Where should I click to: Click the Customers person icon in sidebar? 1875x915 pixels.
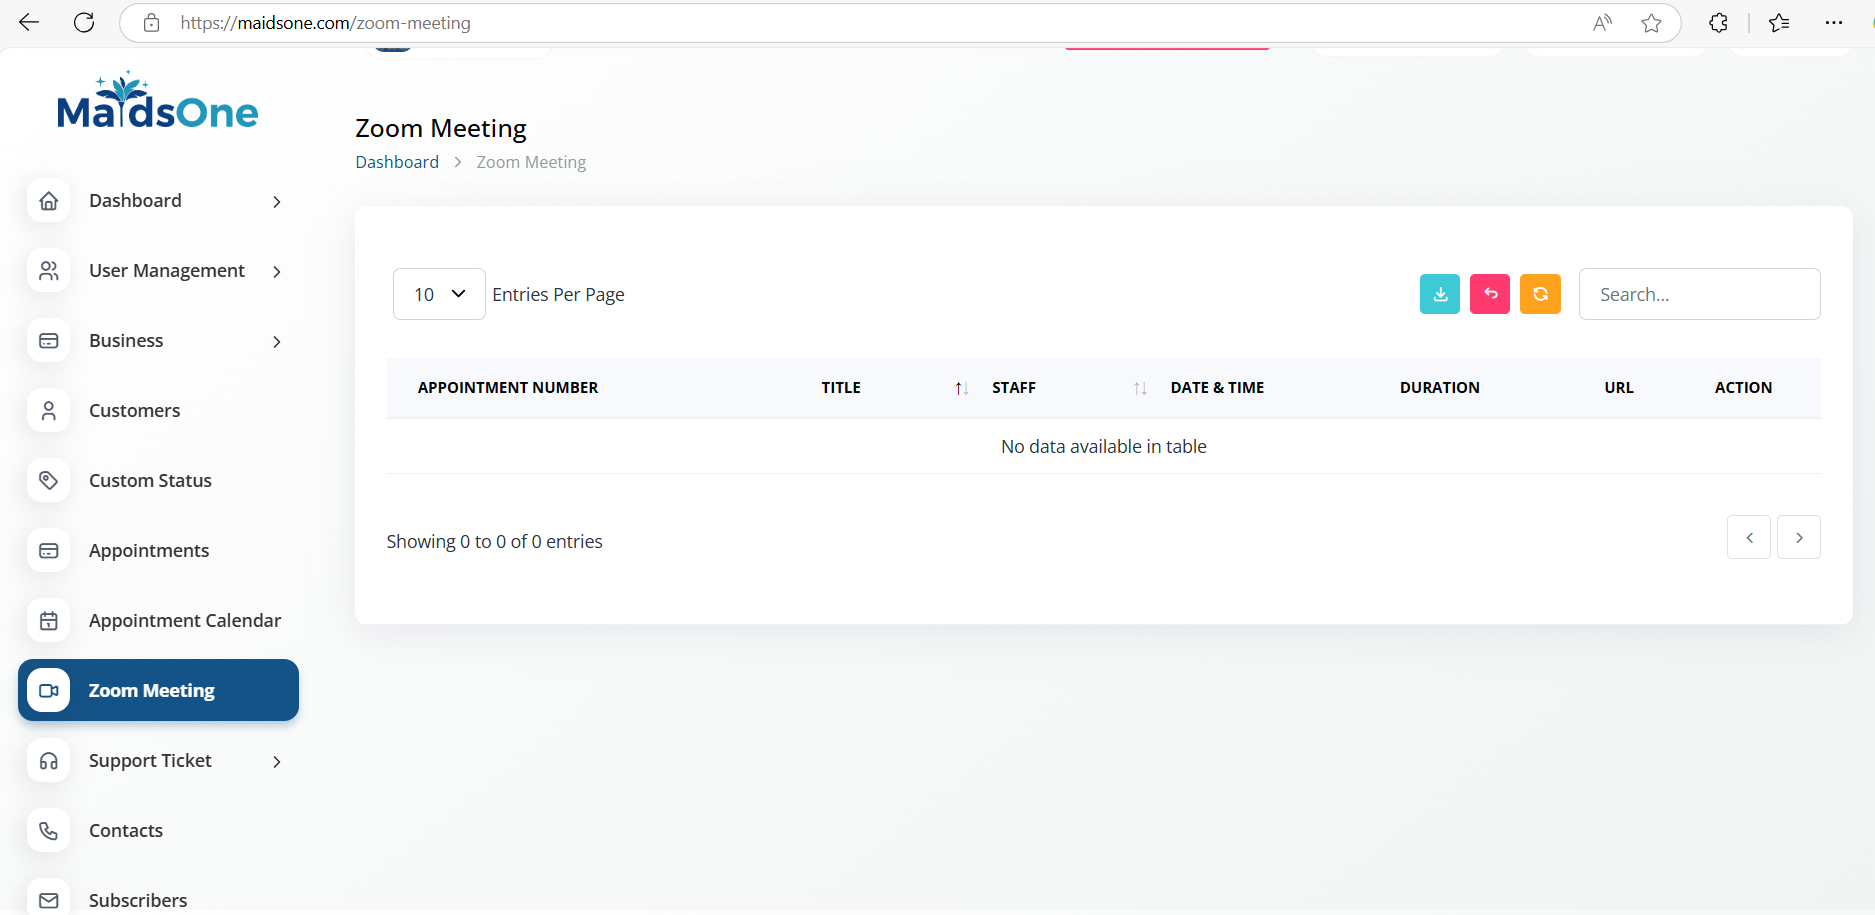[x=48, y=411]
